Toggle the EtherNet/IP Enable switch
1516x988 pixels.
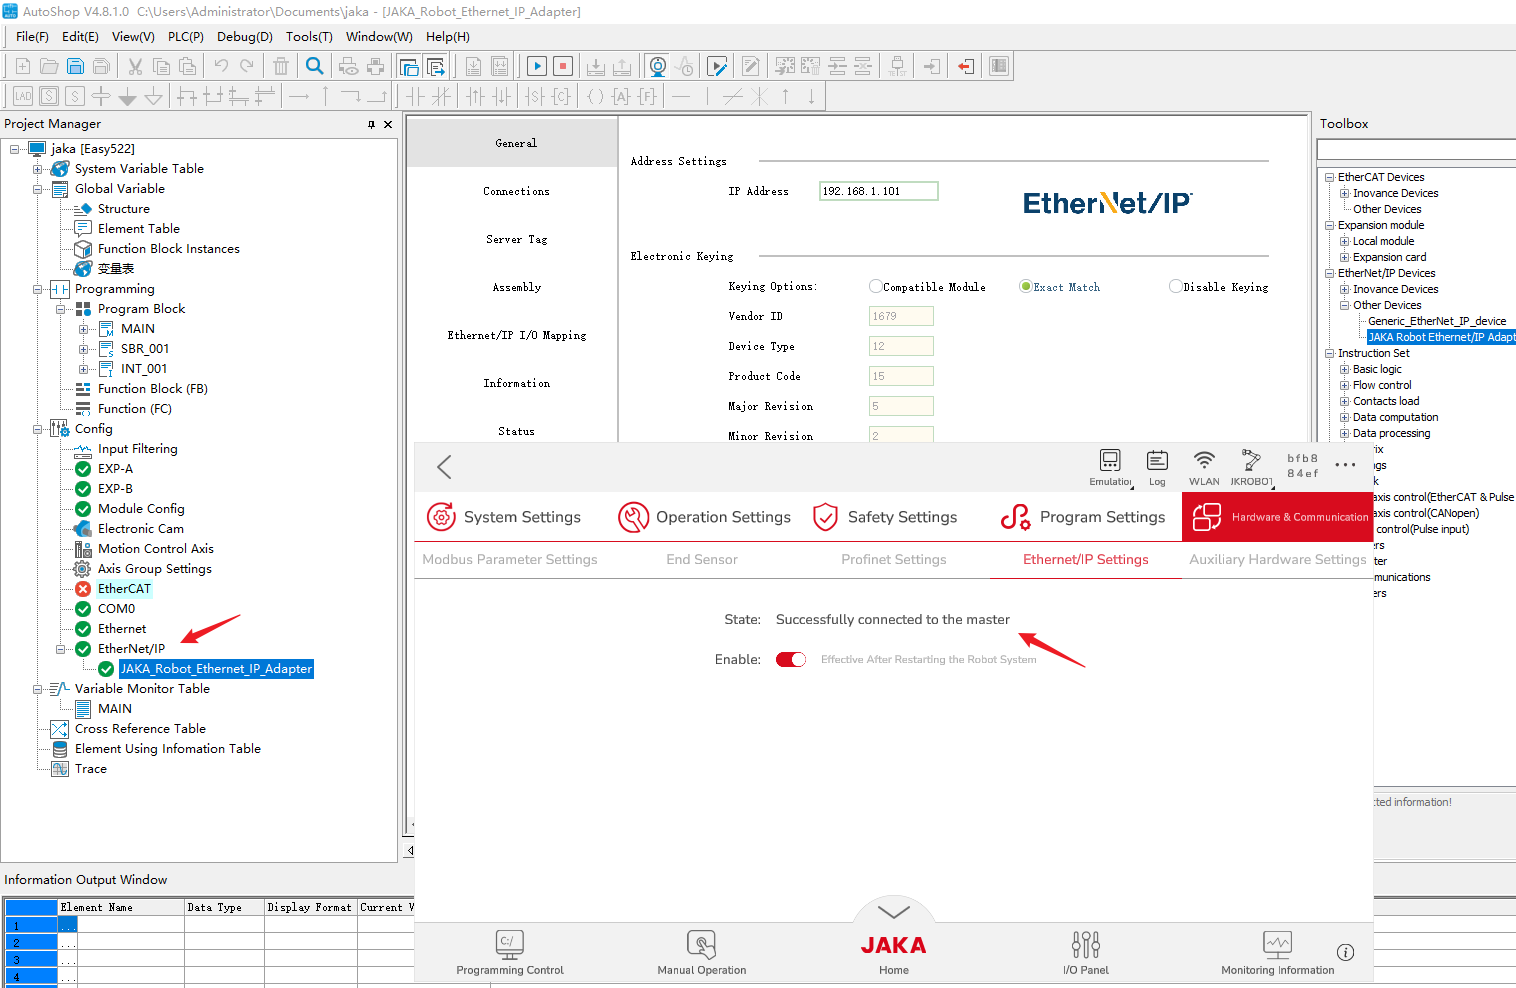click(x=791, y=660)
